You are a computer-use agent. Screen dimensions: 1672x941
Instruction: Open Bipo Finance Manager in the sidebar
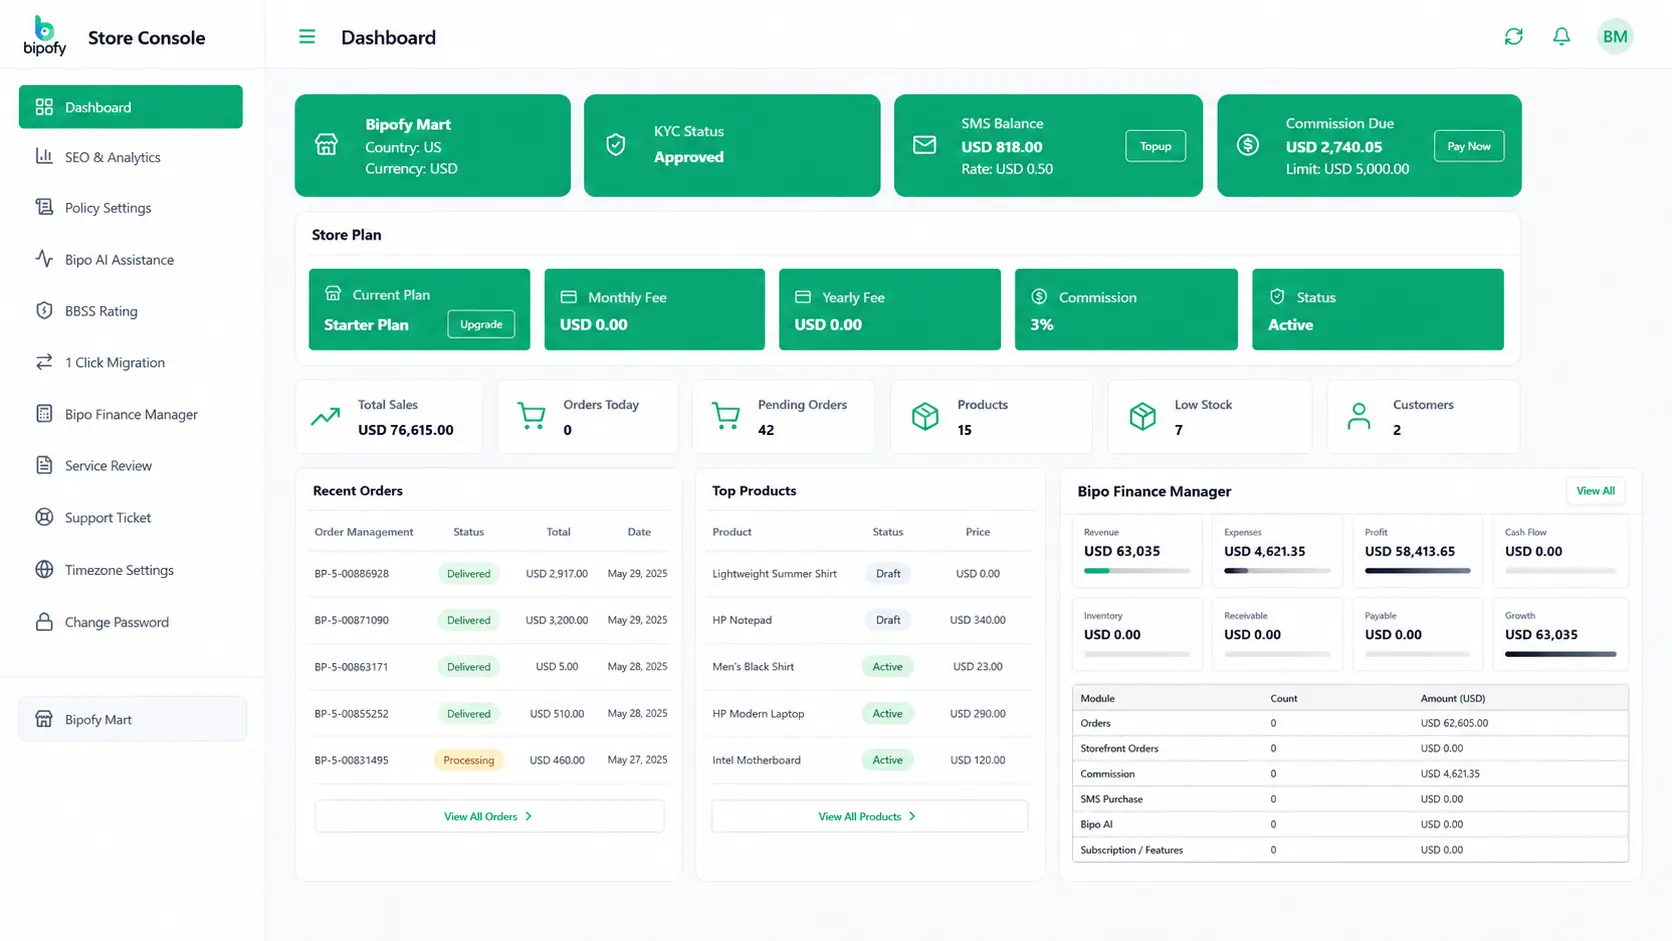point(131,414)
